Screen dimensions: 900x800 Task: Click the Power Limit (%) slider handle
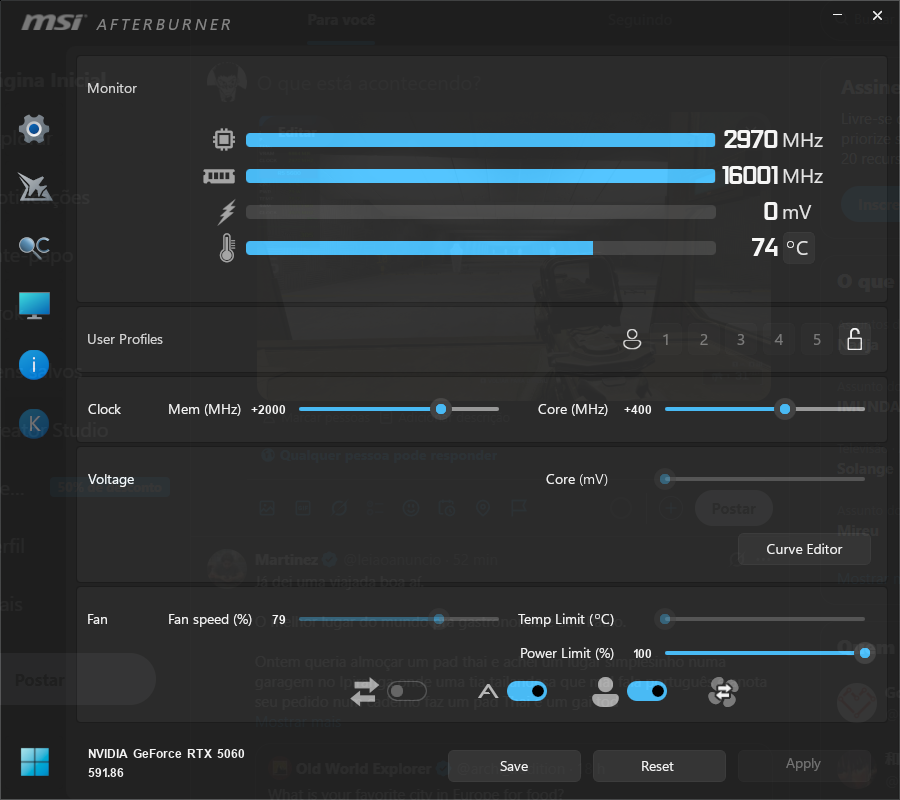pos(864,653)
